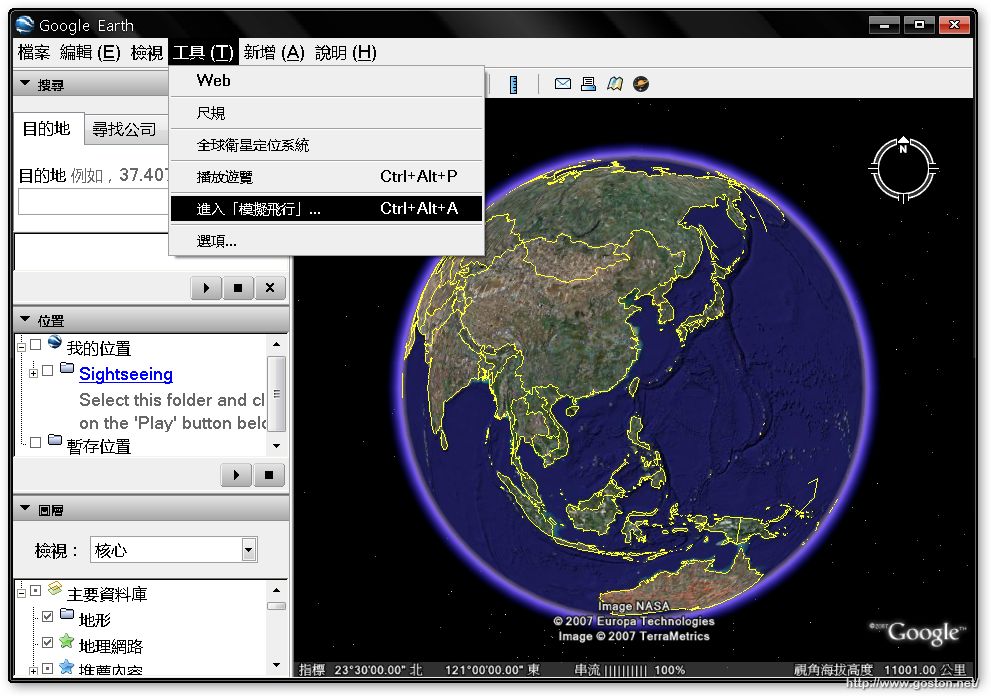Collapse the 主要資料庫 tree node

pos(21,593)
